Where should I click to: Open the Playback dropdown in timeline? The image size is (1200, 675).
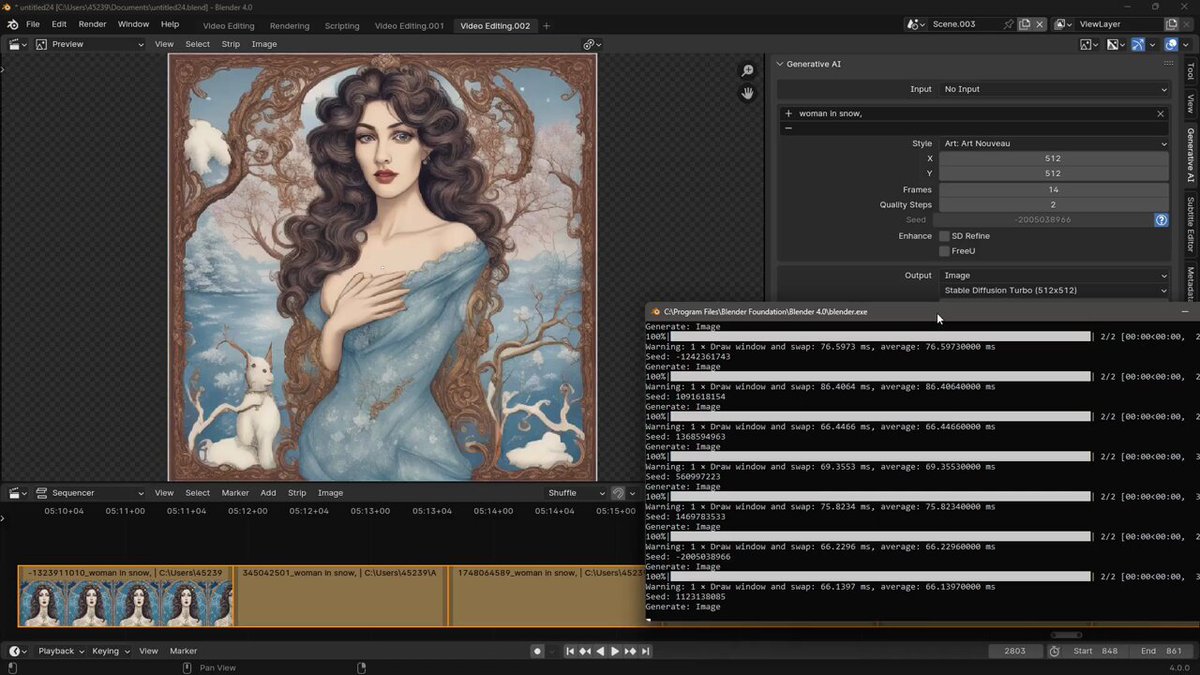pos(60,651)
